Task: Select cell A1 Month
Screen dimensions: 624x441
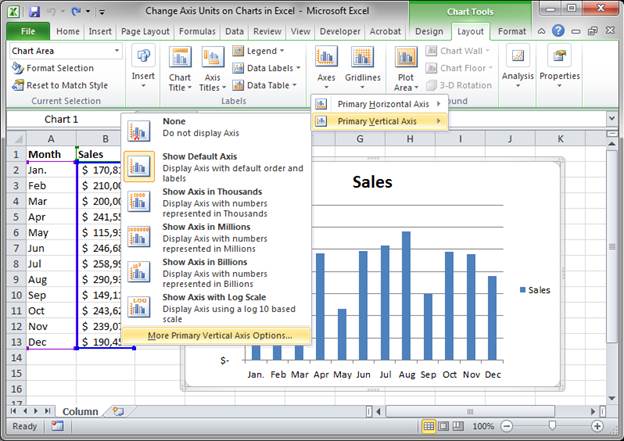Action: click(x=51, y=154)
